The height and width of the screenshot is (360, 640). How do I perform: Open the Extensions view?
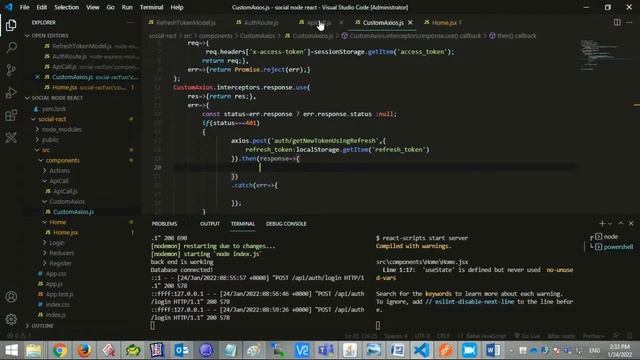pos(11,115)
